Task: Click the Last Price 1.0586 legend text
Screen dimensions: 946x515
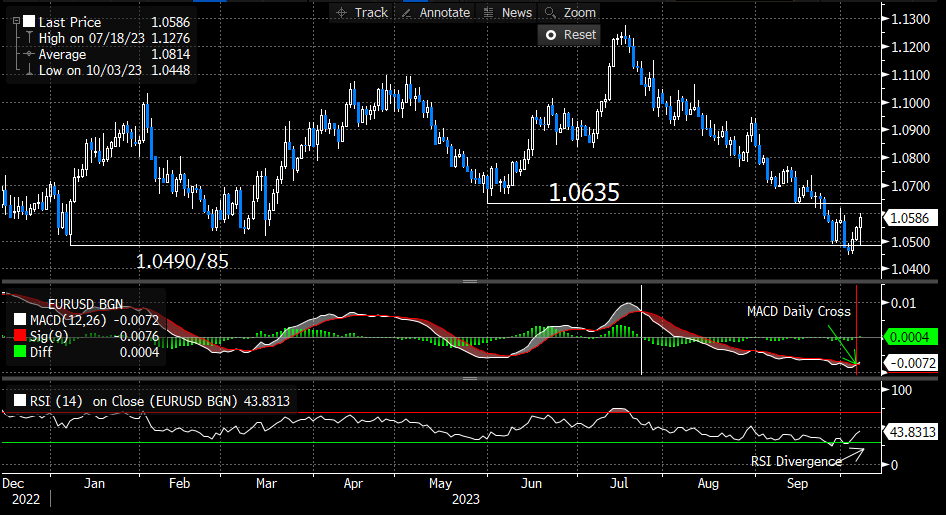Action: (114, 22)
